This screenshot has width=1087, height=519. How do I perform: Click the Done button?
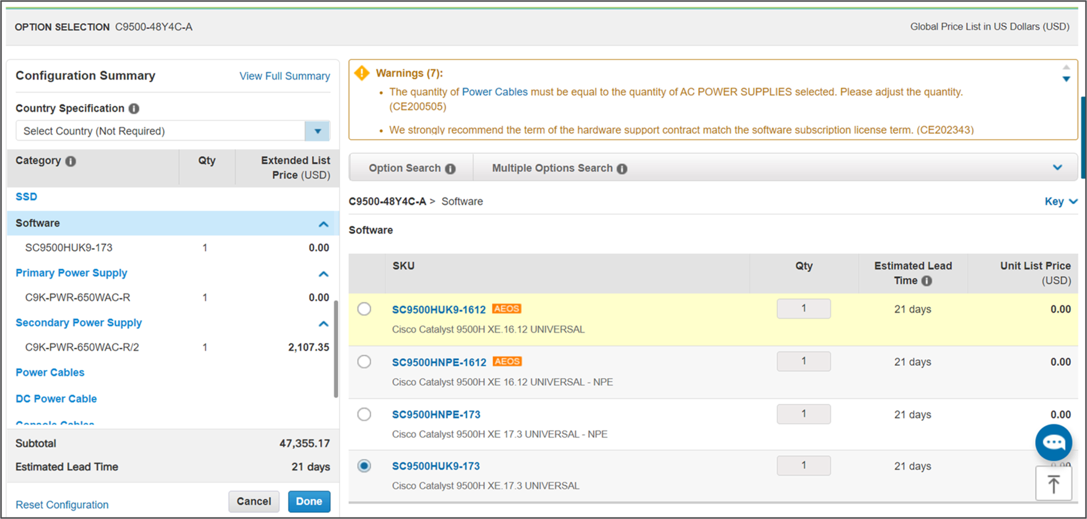tap(309, 501)
